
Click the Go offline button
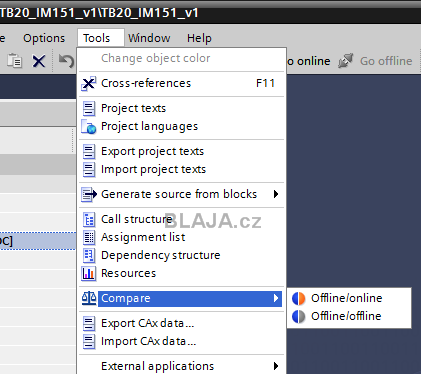pos(376,61)
